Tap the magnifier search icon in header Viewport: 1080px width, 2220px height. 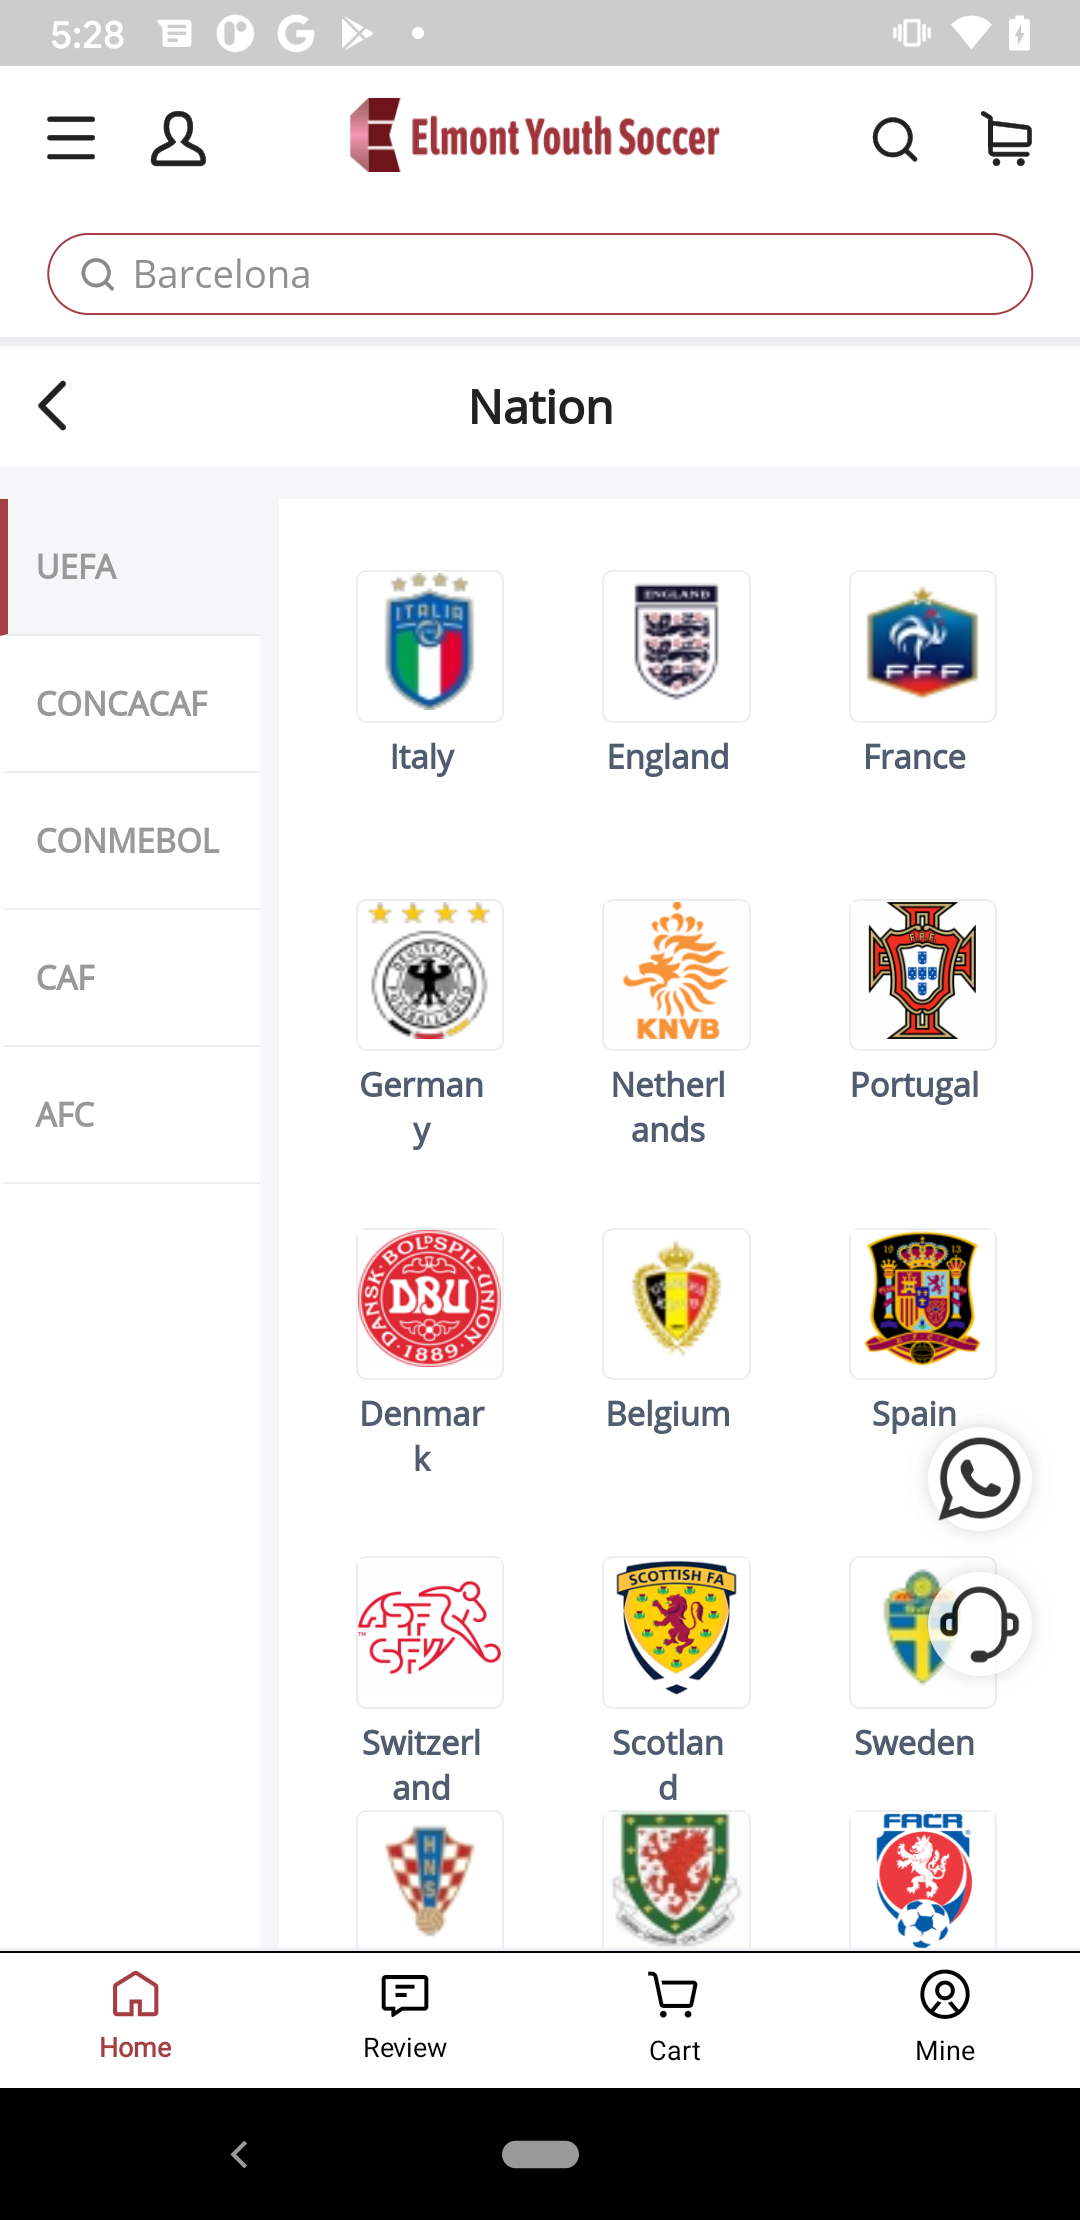point(894,139)
